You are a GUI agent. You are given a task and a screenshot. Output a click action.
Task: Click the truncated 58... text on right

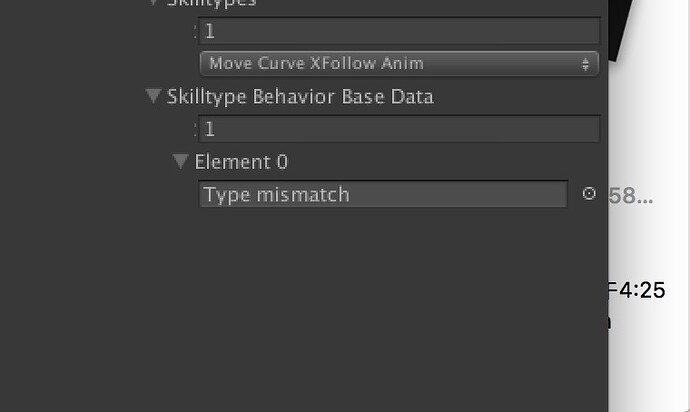631,196
